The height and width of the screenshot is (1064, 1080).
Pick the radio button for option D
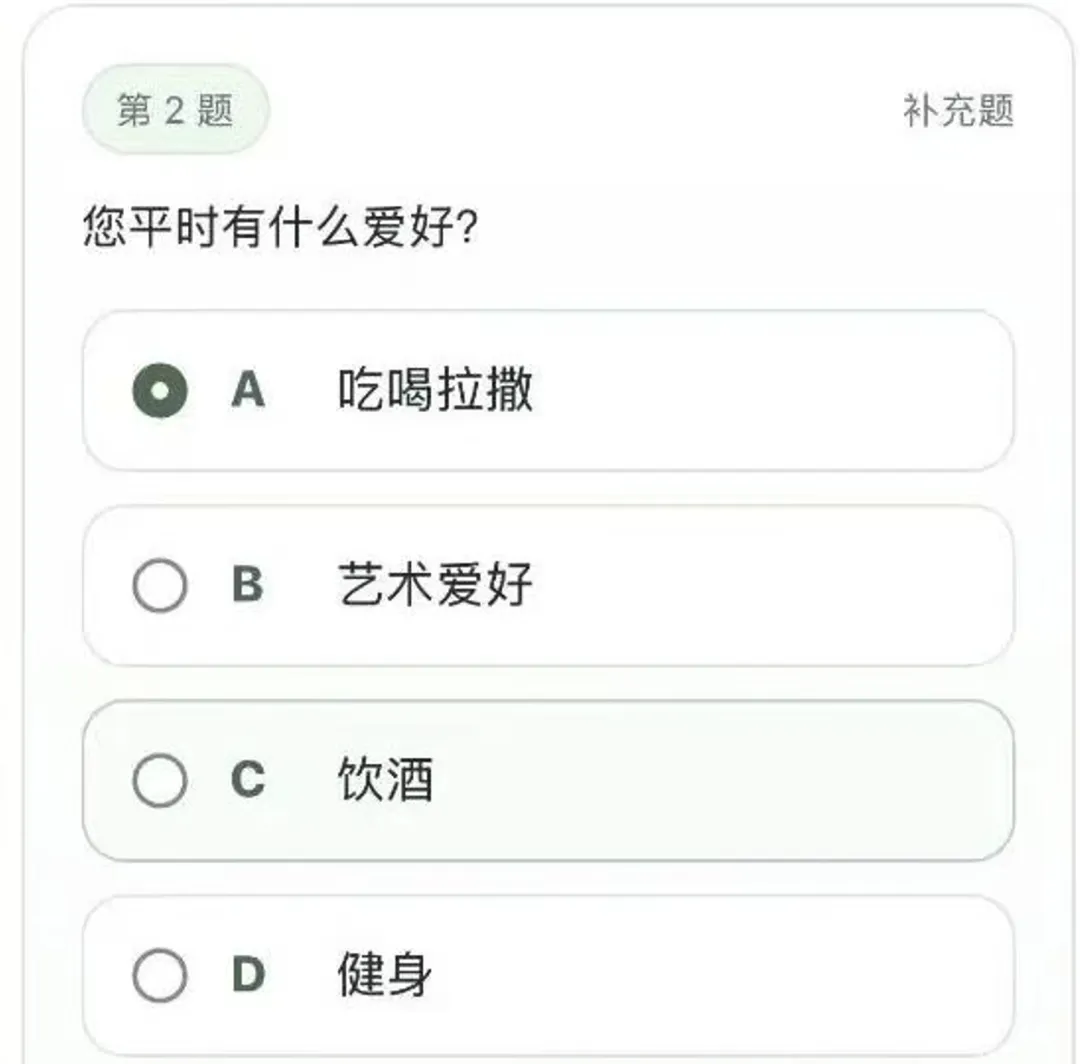[x=160, y=975]
